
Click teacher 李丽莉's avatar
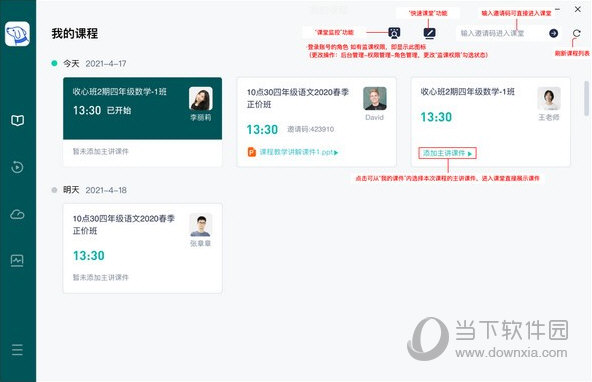pyautogui.click(x=201, y=99)
